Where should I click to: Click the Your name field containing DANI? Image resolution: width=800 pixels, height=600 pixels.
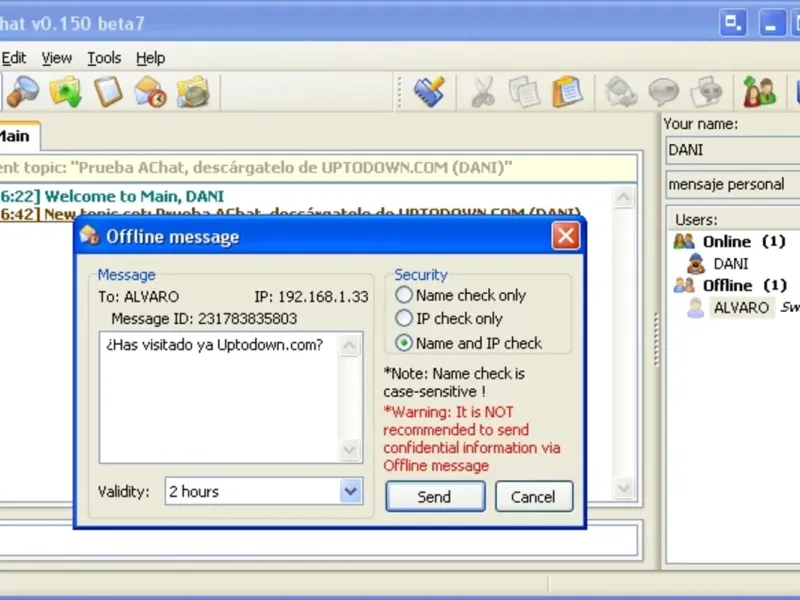(x=733, y=150)
